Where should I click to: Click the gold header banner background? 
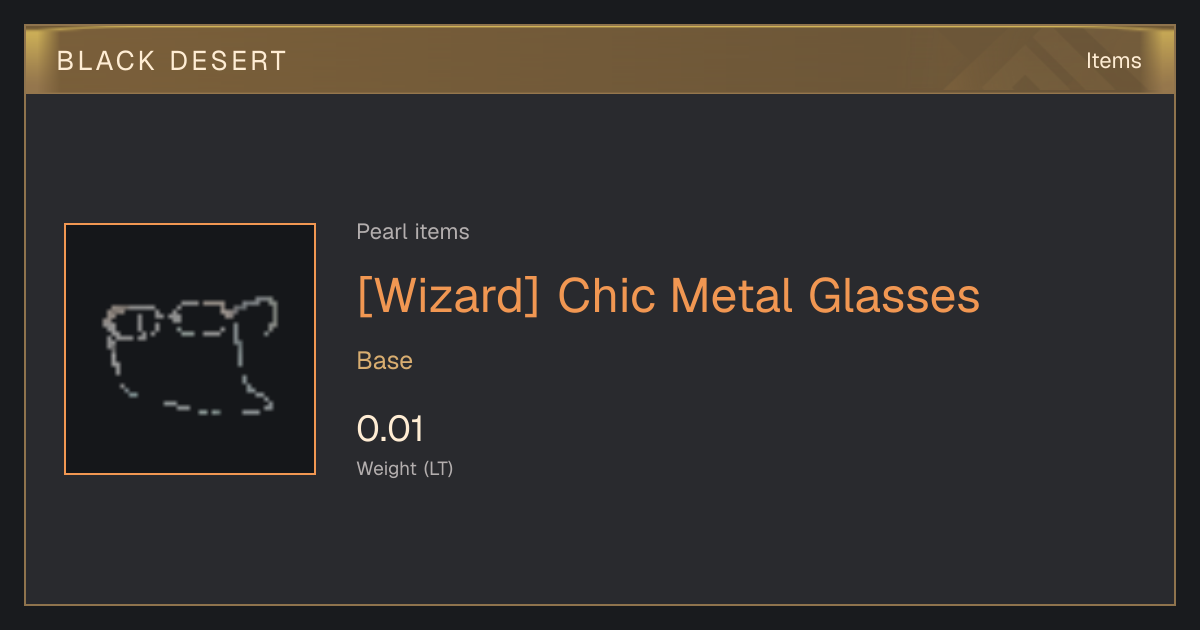click(x=600, y=60)
